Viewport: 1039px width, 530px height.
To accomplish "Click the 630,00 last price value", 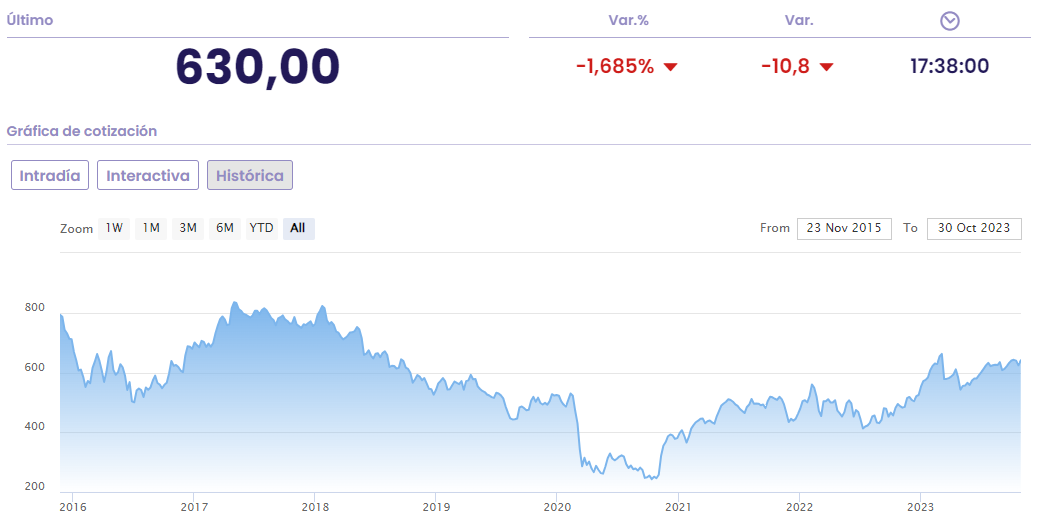I will point(258,66).
